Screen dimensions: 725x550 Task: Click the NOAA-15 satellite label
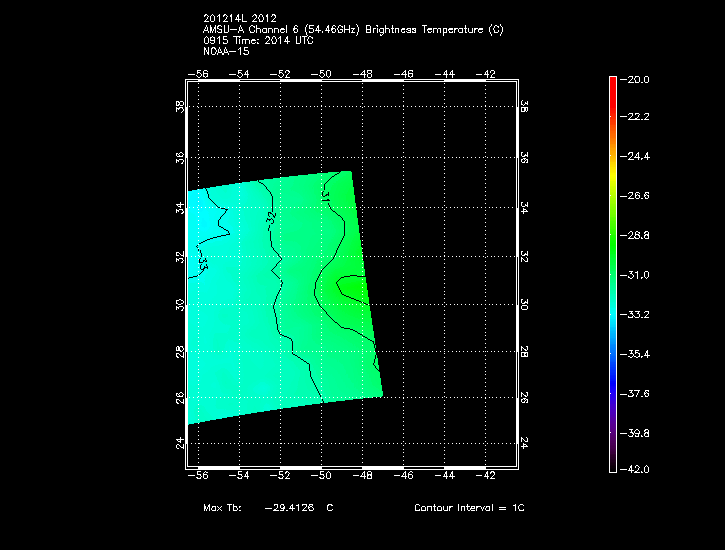(x=223, y=51)
